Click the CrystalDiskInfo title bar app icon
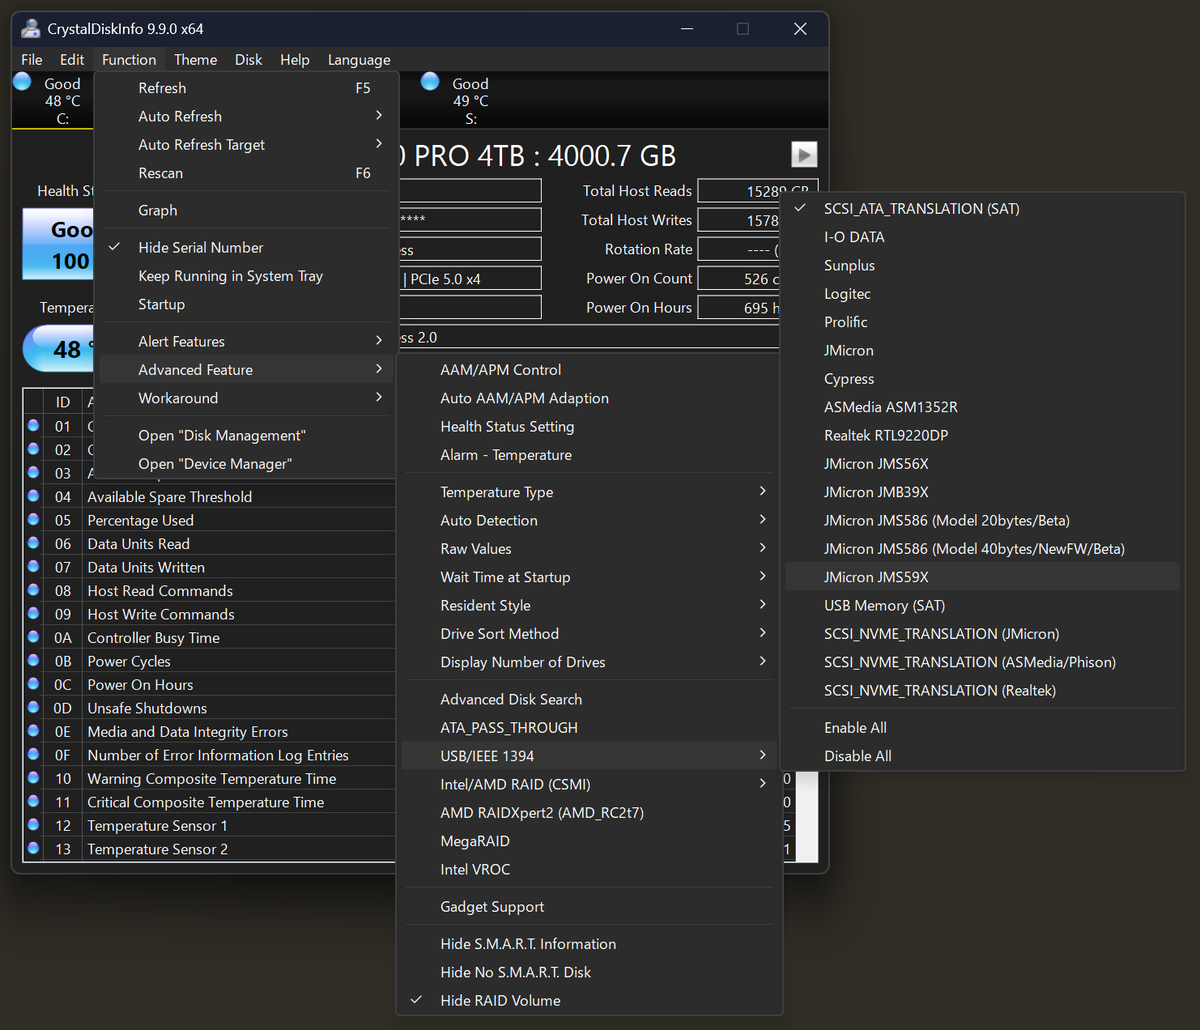Viewport: 1200px width, 1030px height. pyautogui.click(x=32, y=29)
